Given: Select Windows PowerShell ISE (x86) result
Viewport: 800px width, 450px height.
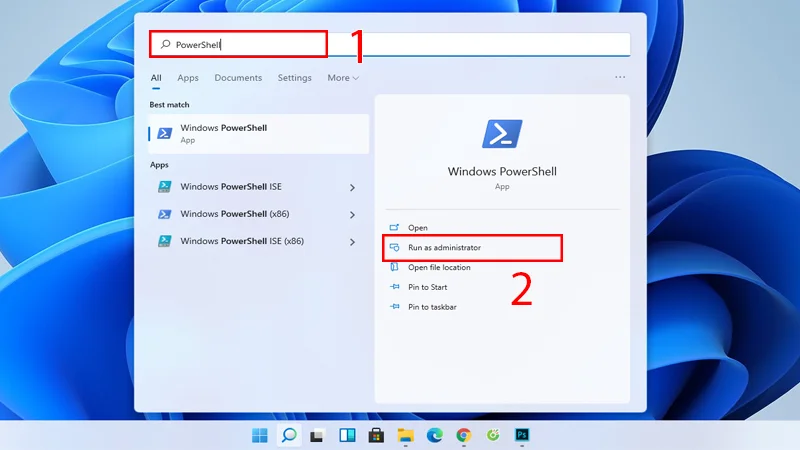Looking at the screenshot, I should coord(258,241).
